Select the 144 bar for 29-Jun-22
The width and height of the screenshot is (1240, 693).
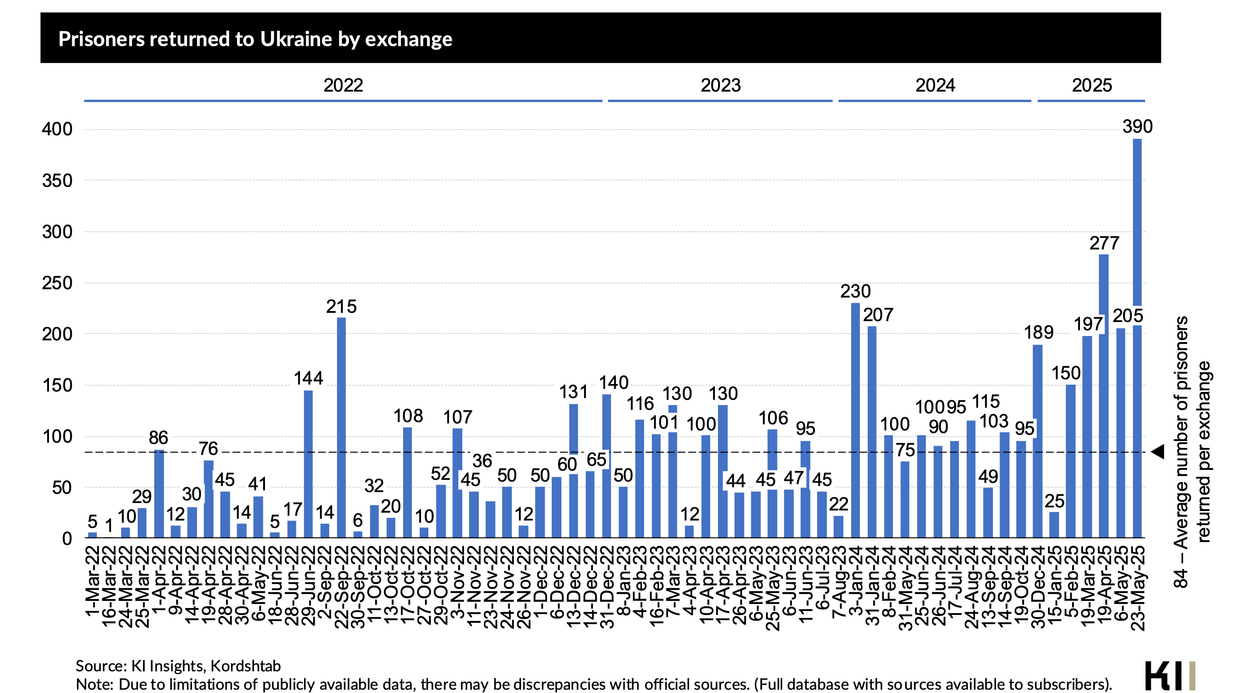(308, 464)
